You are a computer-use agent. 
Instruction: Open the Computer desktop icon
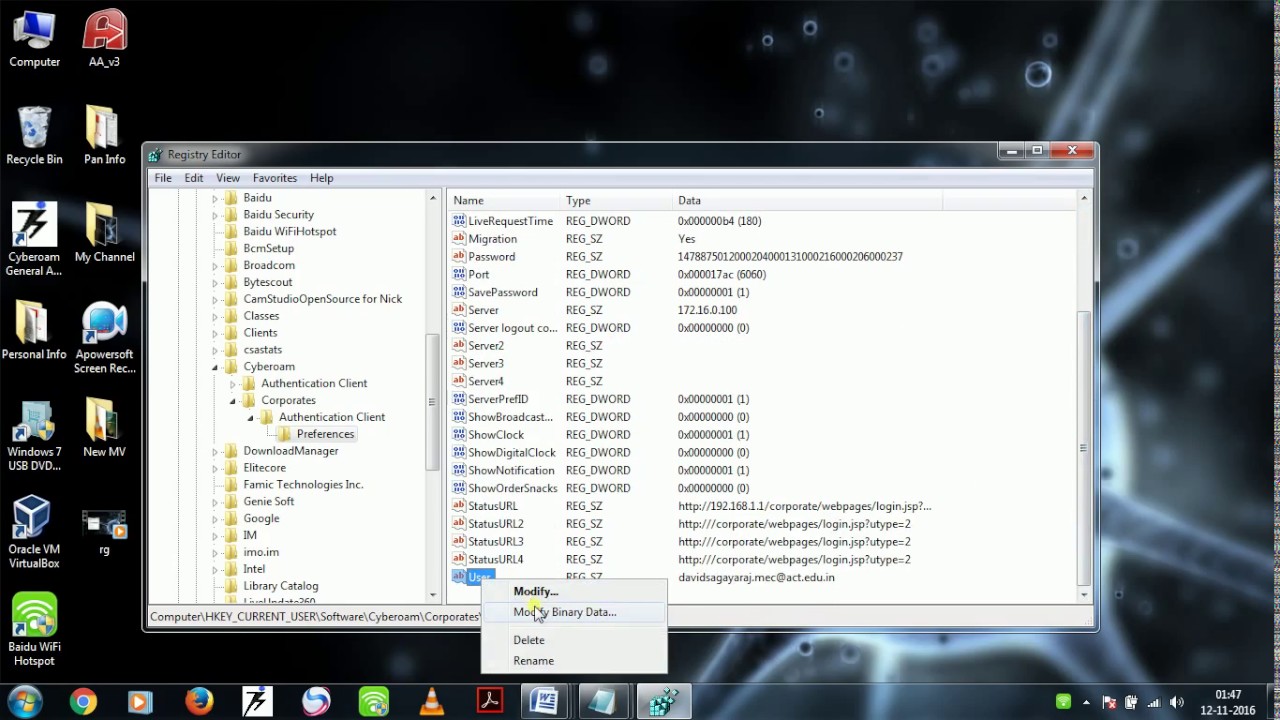pyautogui.click(x=34, y=40)
